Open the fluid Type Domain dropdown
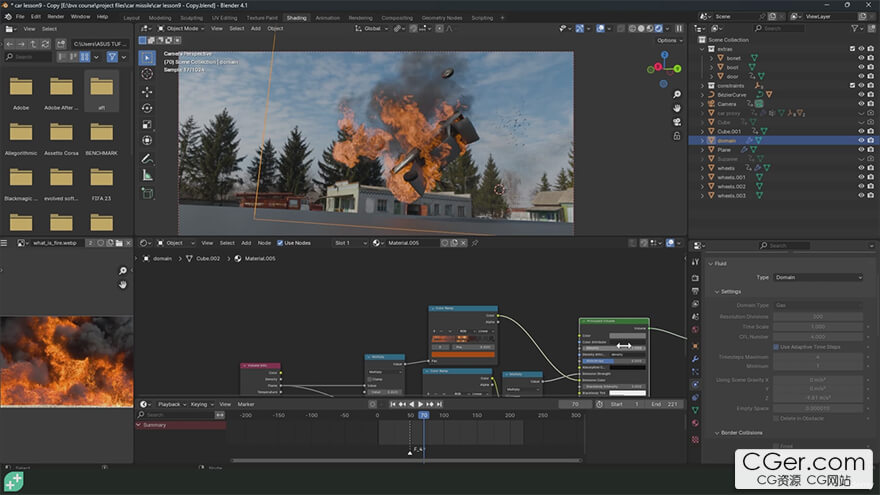This screenshot has height=495, width=880. (x=818, y=277)
